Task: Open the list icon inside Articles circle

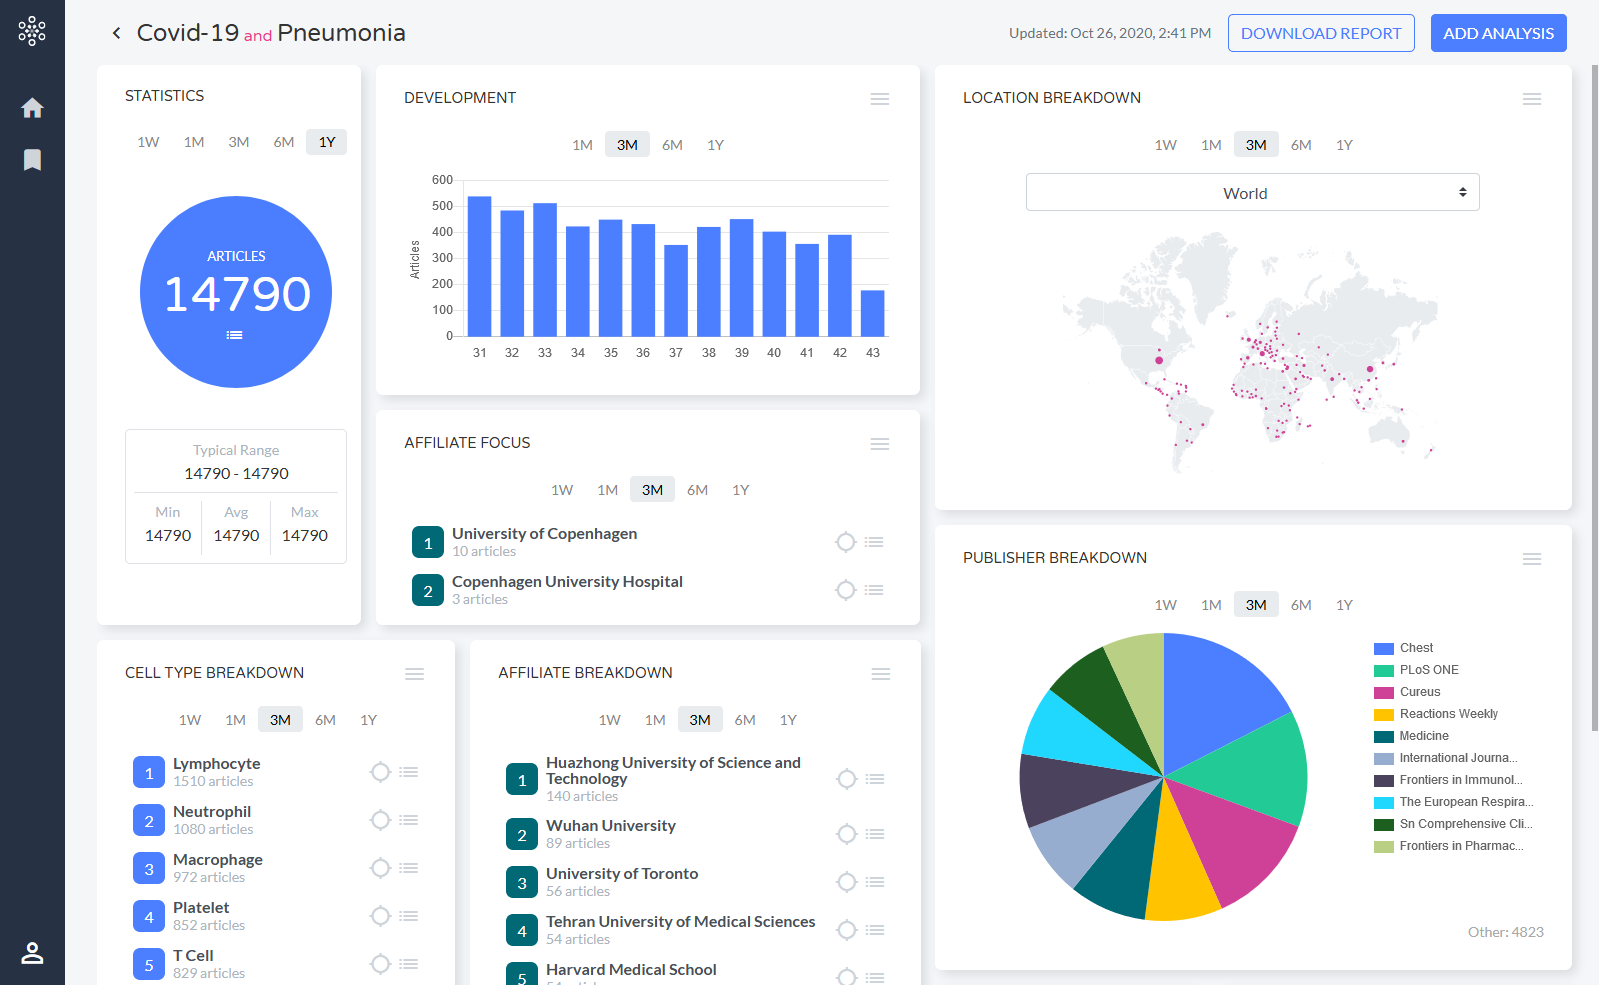Action: click(x=235, y=335)
